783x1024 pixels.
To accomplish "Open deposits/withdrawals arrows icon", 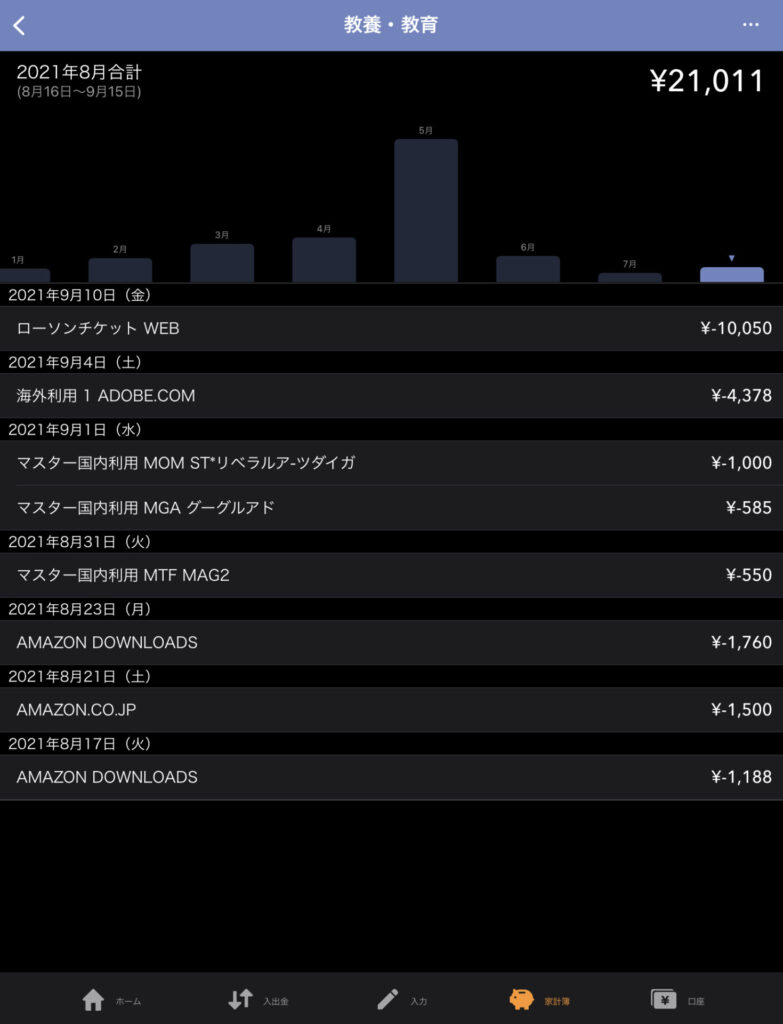I will coord(240,999).
